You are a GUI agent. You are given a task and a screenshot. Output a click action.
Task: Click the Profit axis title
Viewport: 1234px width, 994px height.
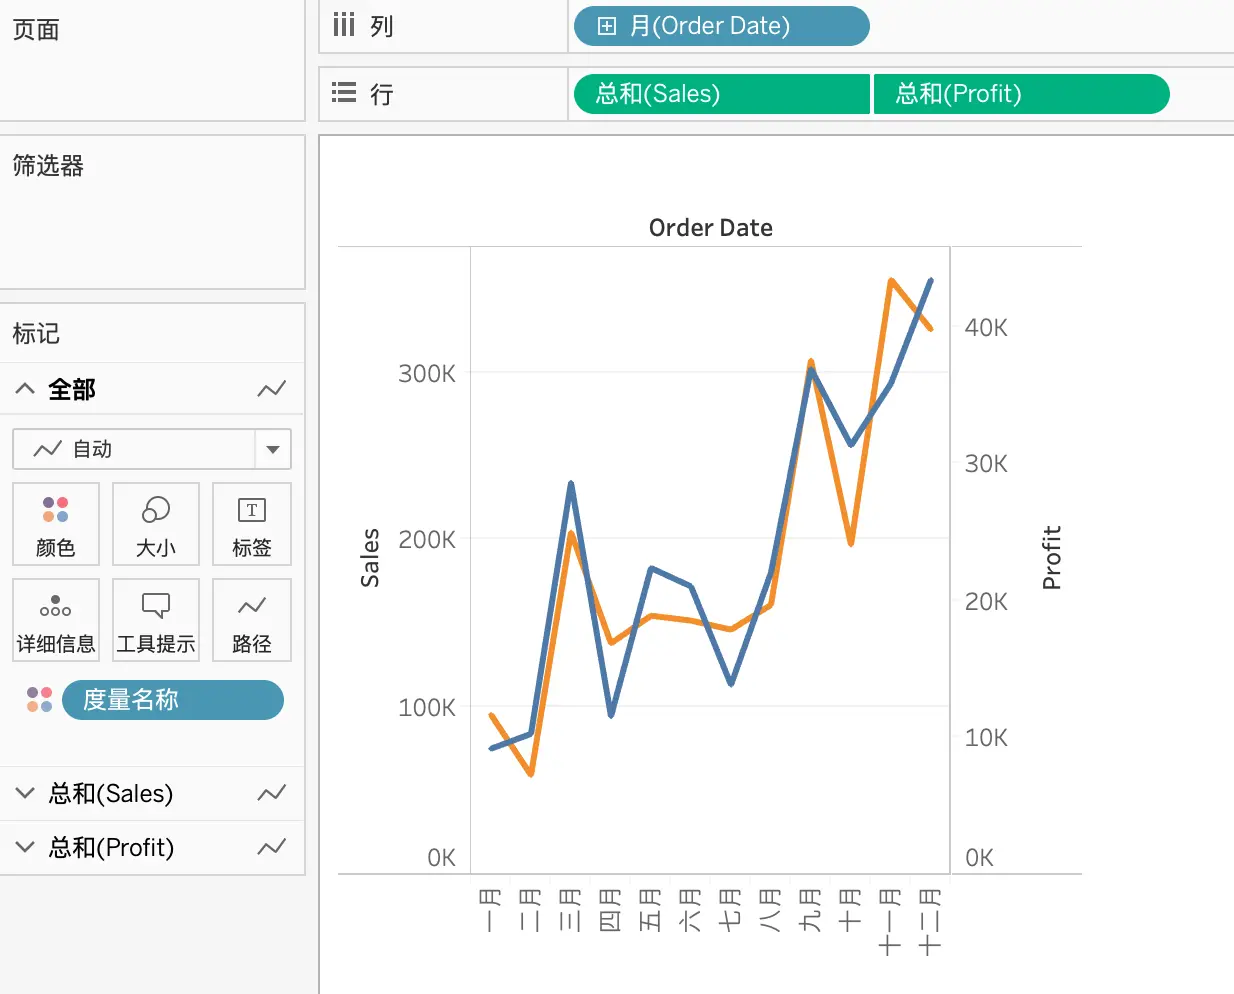(1051, 557)
